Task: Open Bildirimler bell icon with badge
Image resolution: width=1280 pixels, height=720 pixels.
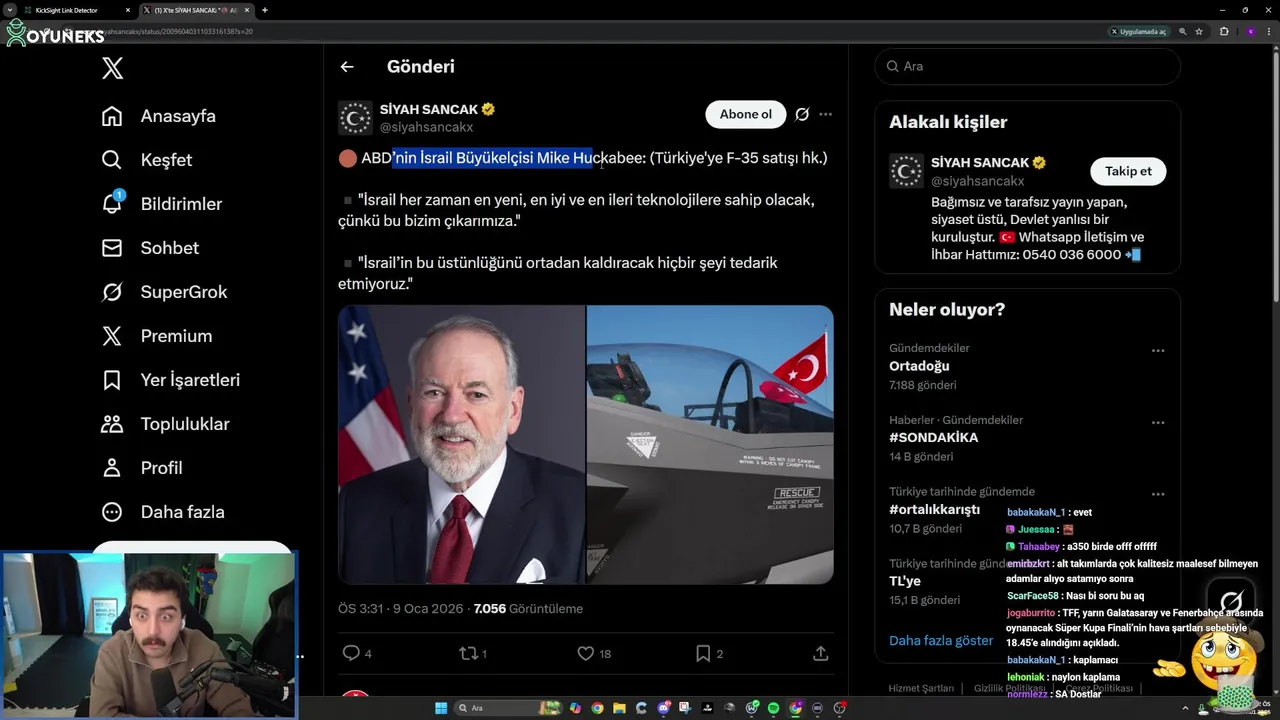Action: pyautogui.click(x=112, y=203)
